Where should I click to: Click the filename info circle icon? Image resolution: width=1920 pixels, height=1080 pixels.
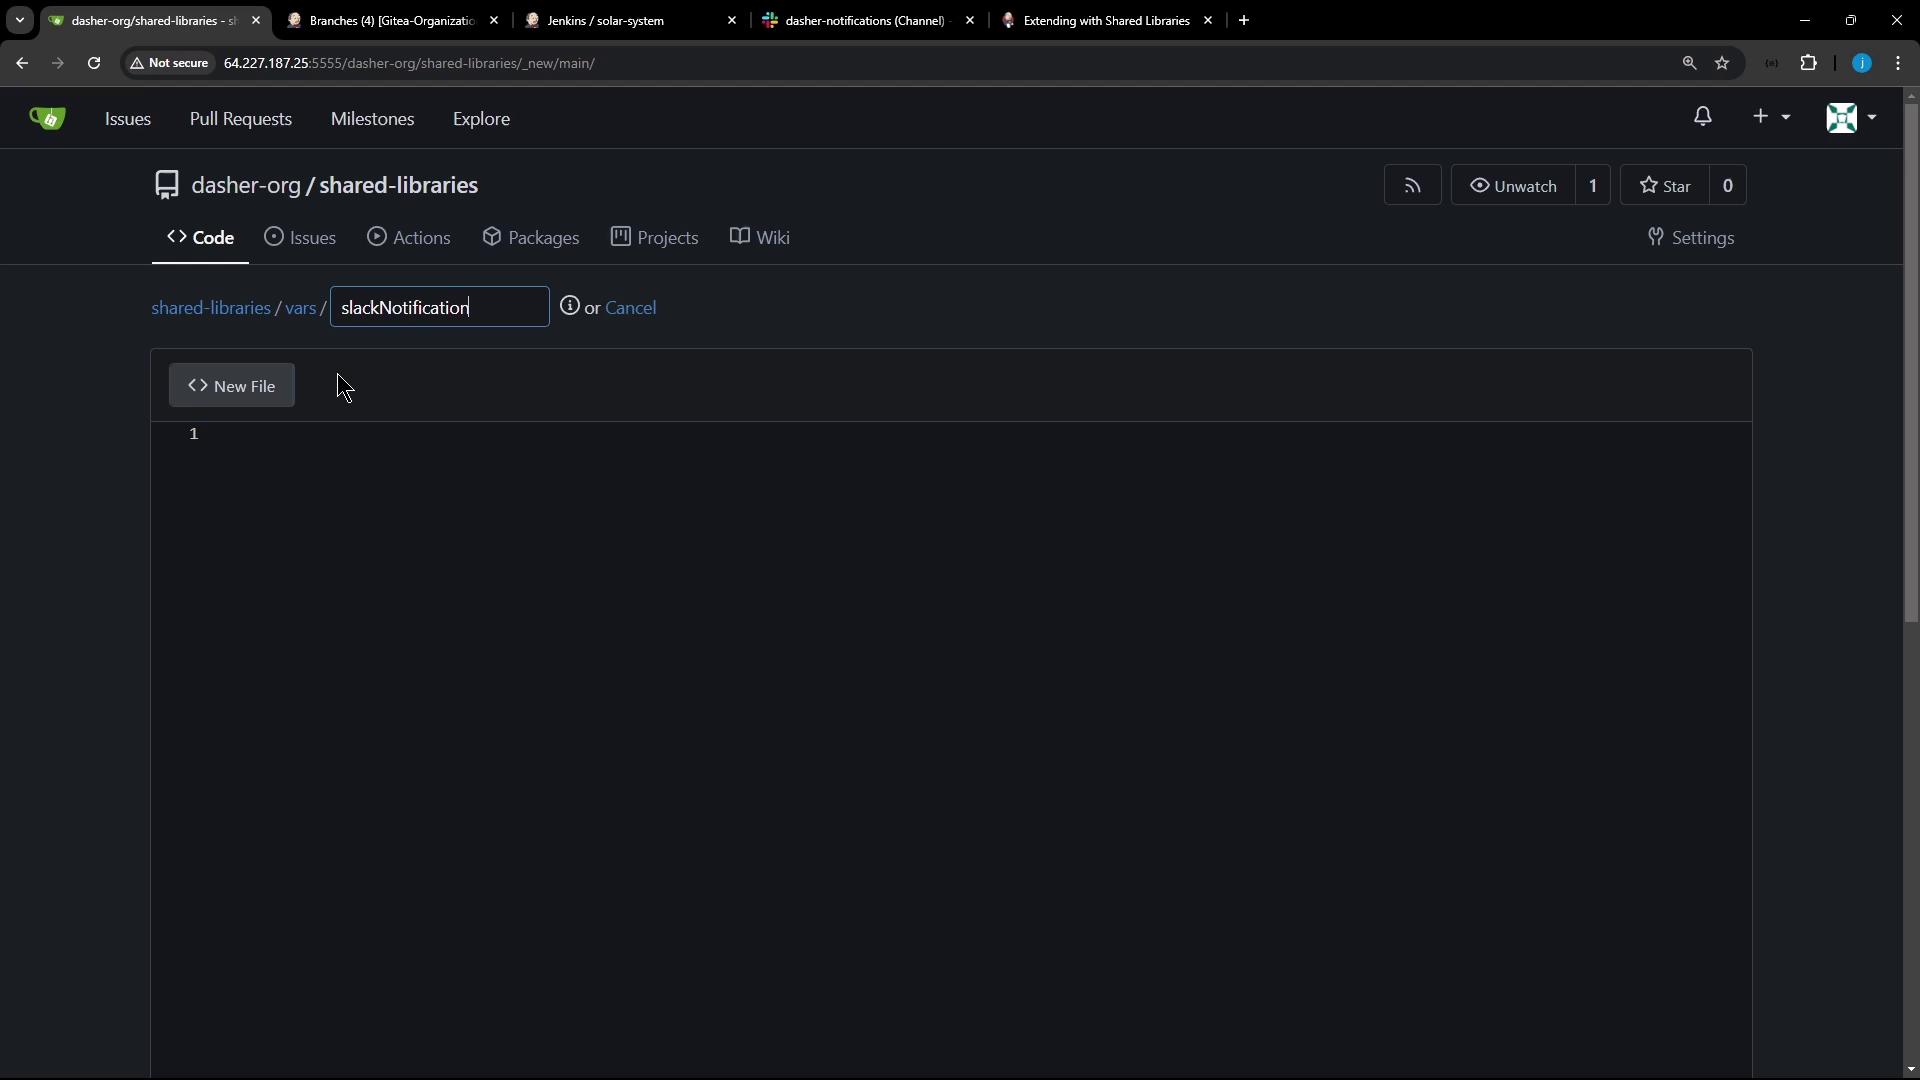pos(569,306)
